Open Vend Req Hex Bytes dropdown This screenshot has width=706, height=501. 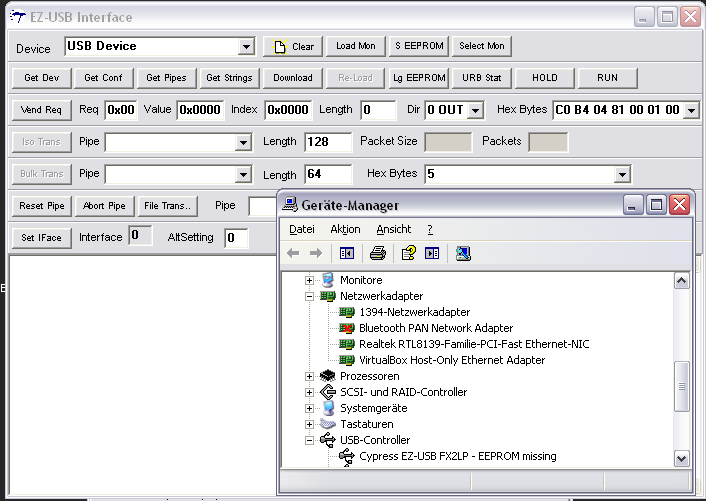point(691,110)
